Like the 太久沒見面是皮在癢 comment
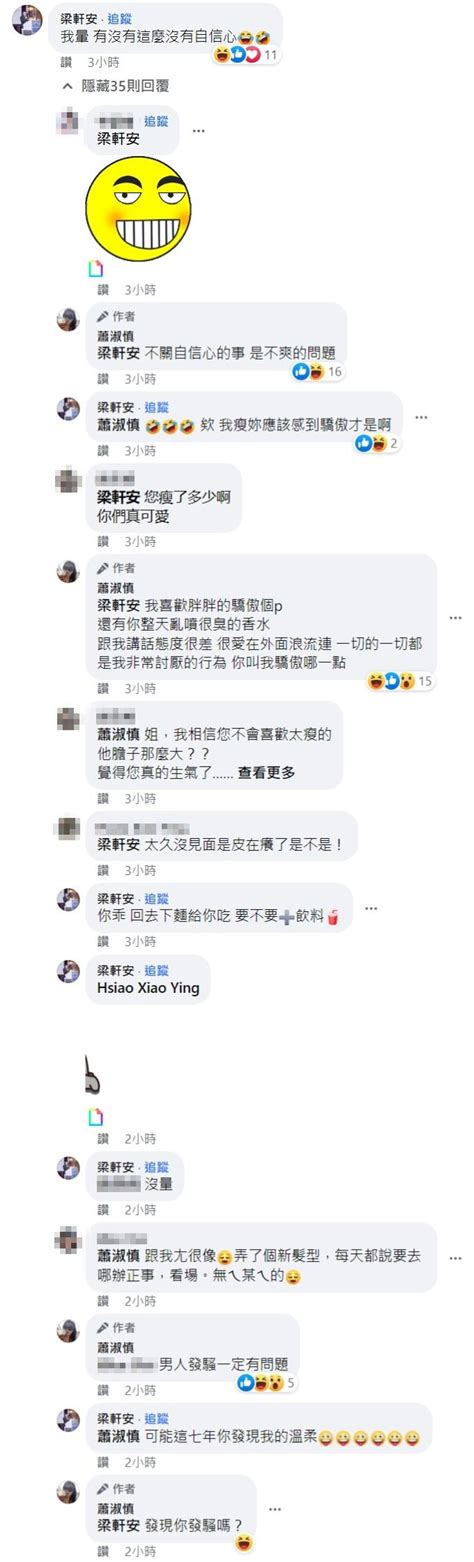The width and height of the screenshot is (474, 1562). (x=103, y=871)
